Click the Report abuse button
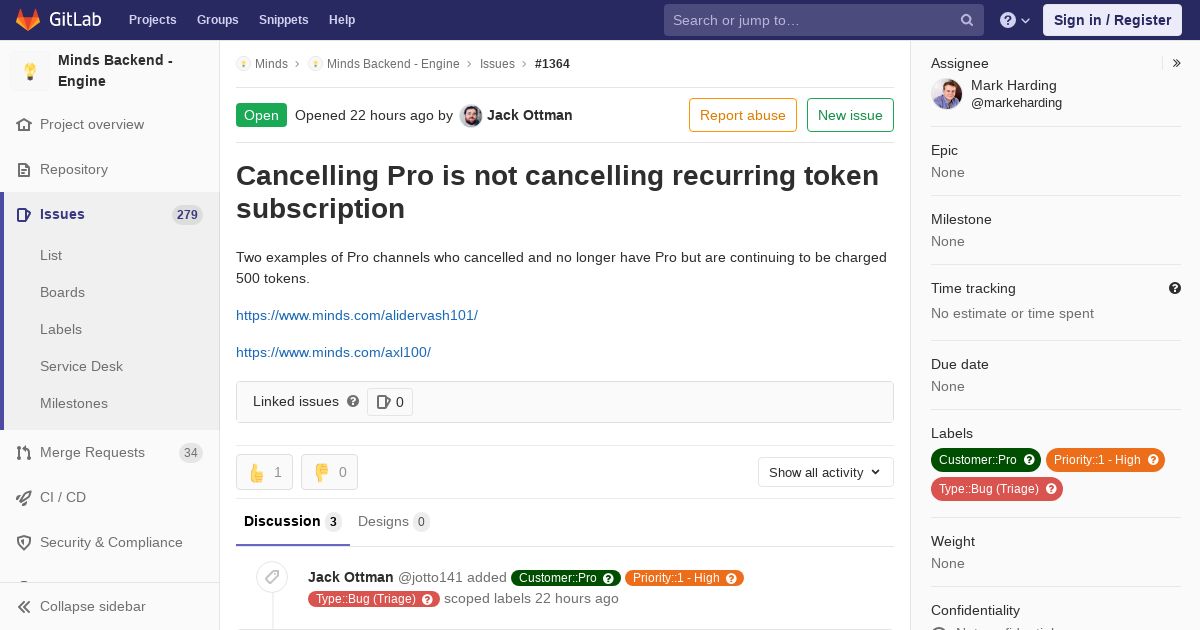 pyautogui.click(x=743, y=115)
